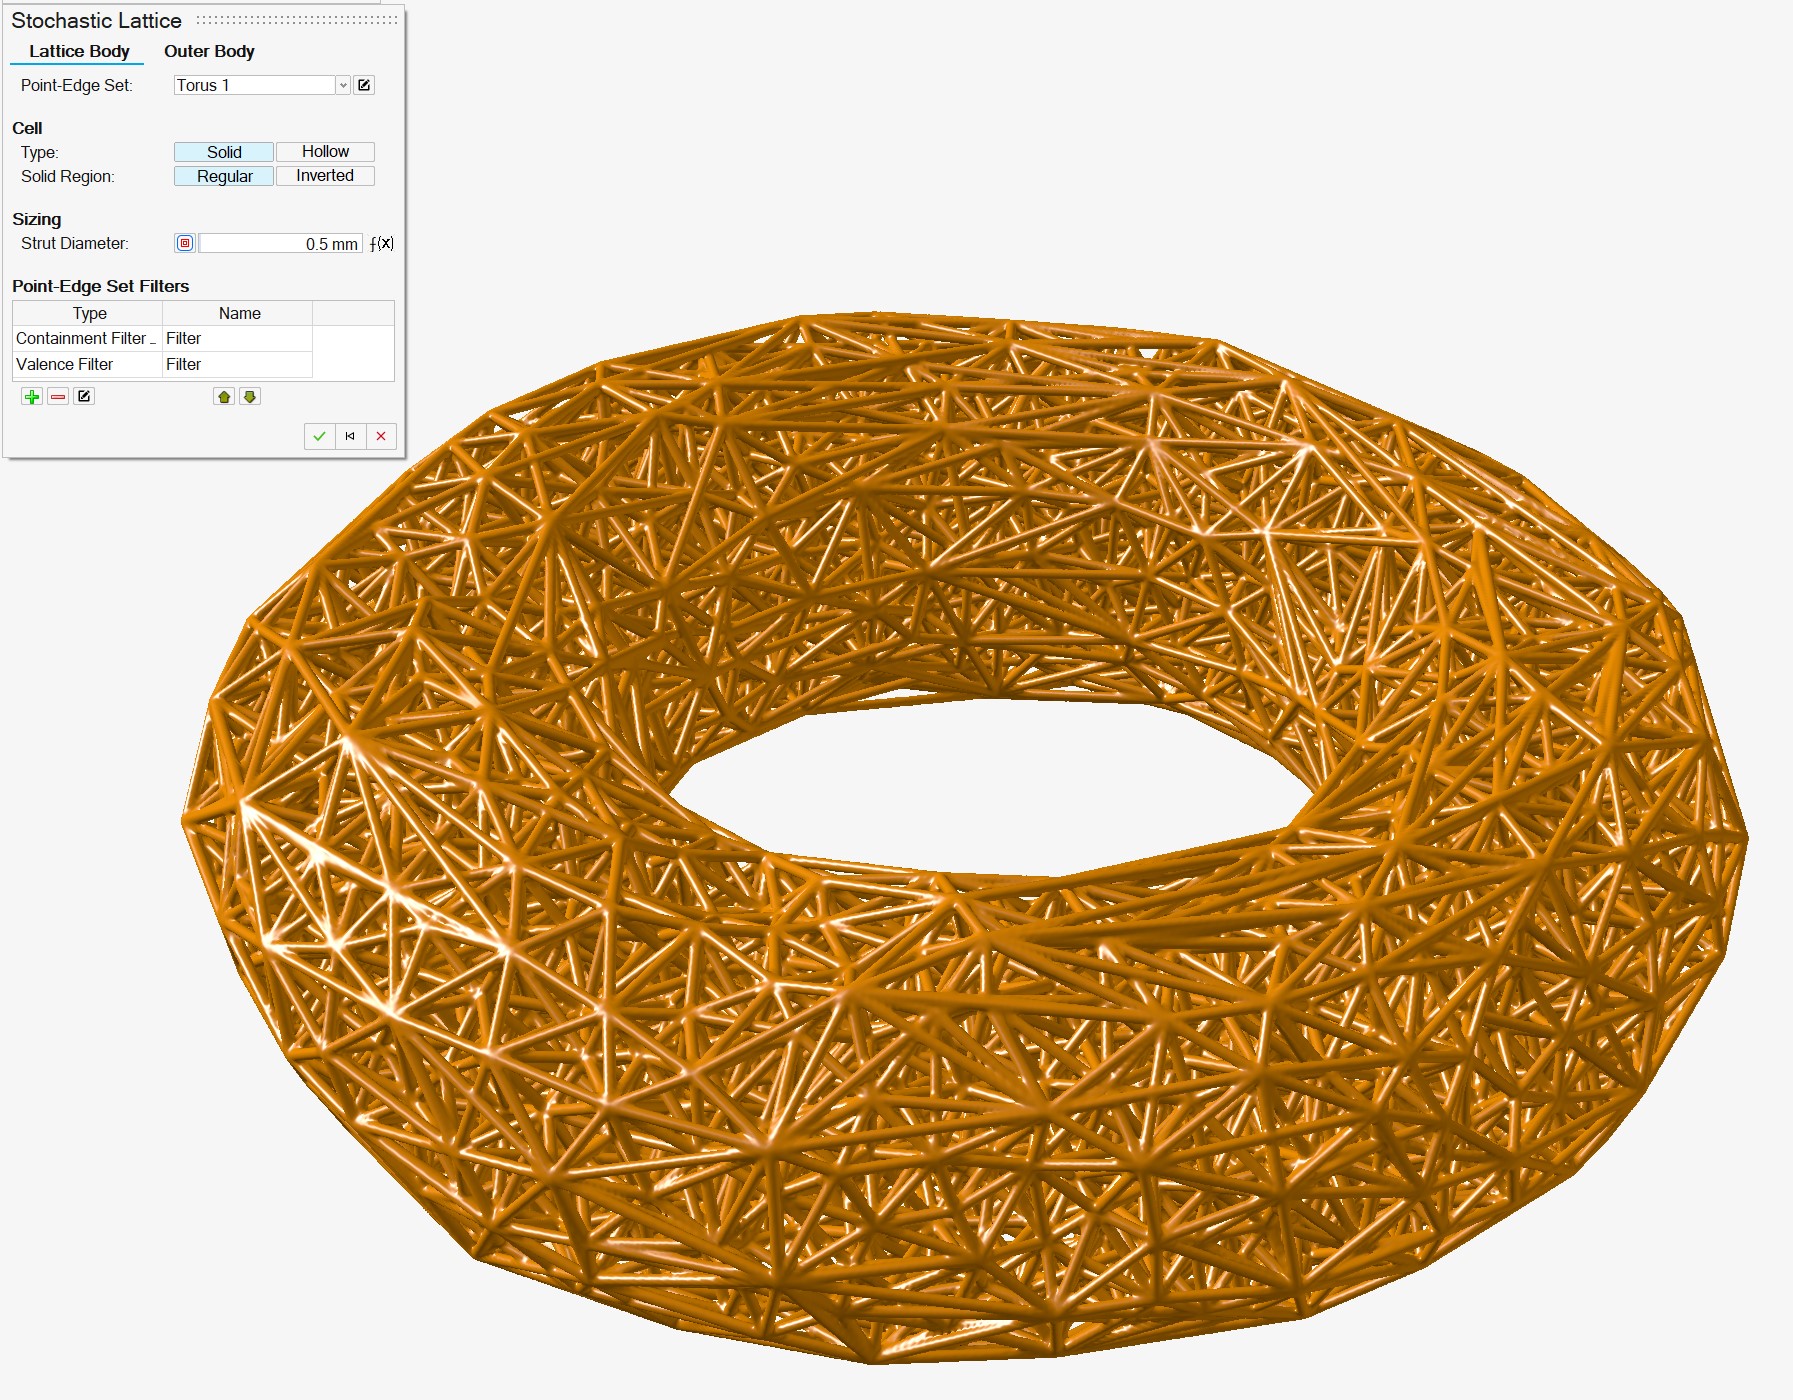Image resolution: width=1793 pixels, height=1400 pixels.
Task: Move the filter down in the list
Action: click(x=250, y=397)
